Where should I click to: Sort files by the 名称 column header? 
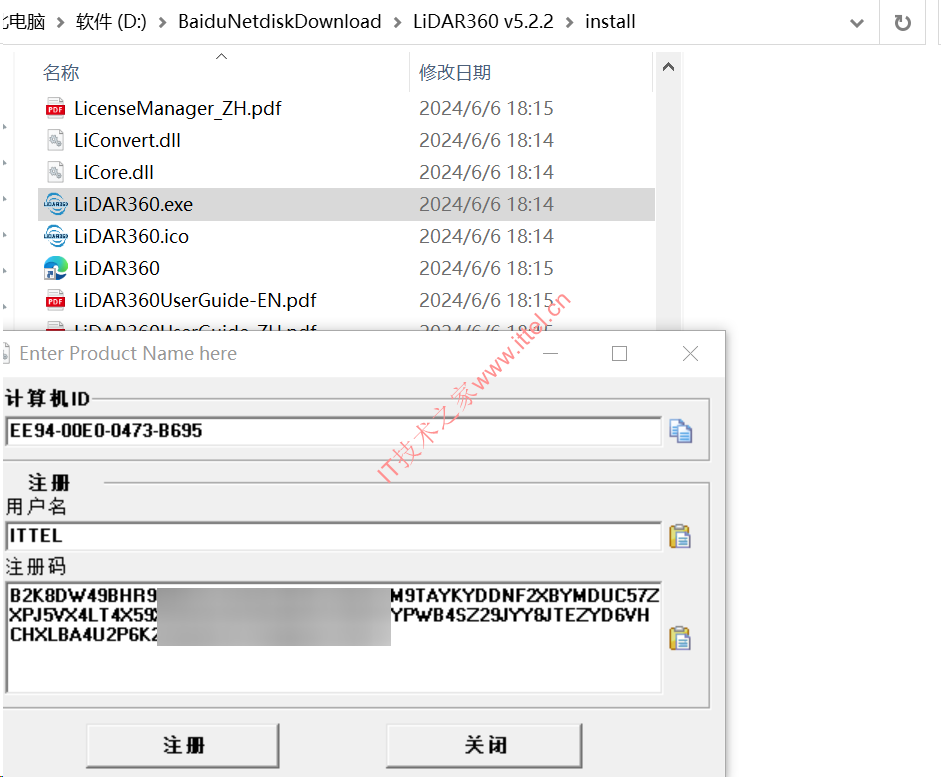click(x=61, y=73)
